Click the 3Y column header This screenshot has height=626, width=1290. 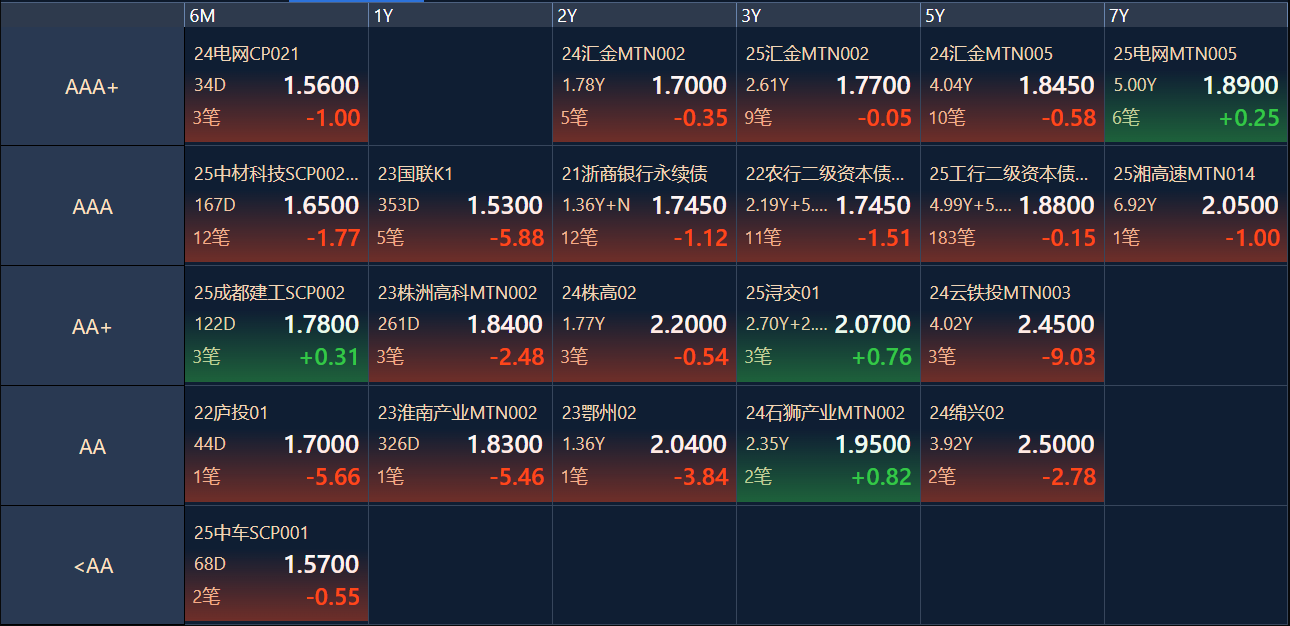click(829, 15)
